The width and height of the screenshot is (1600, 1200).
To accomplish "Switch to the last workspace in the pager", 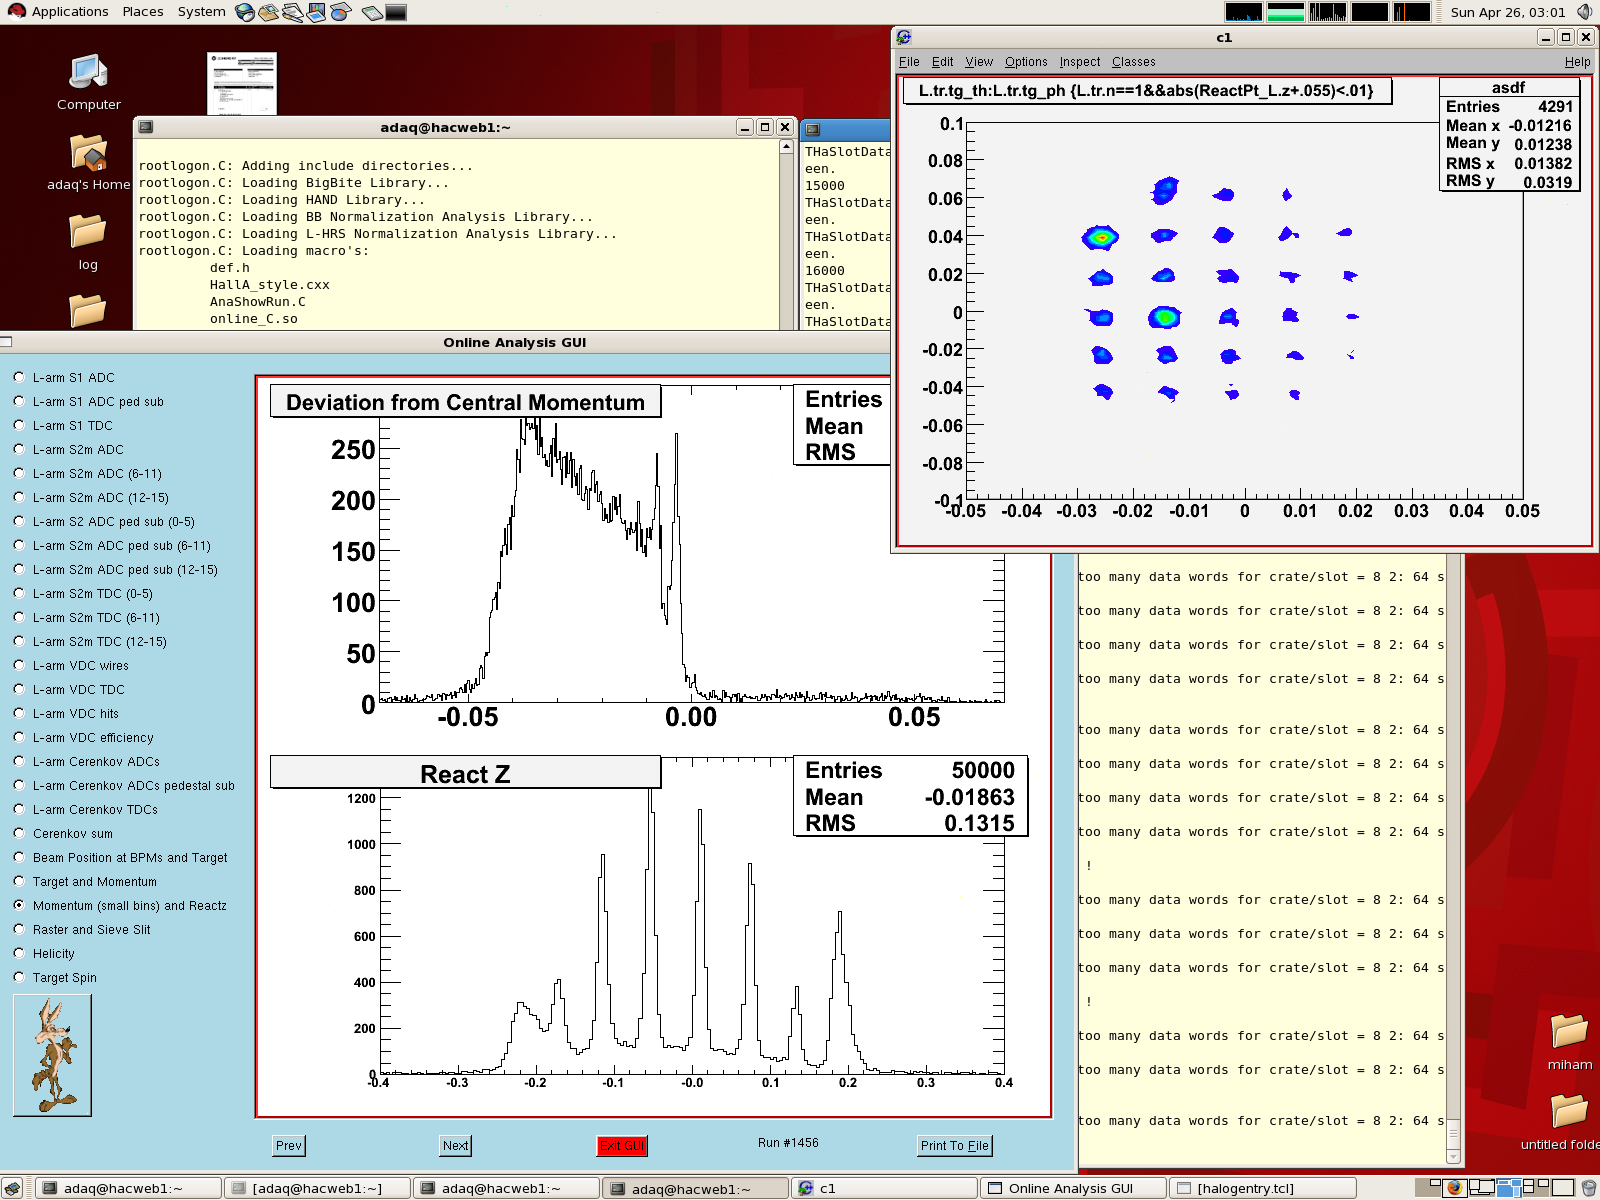I will click(1562, 1188).
